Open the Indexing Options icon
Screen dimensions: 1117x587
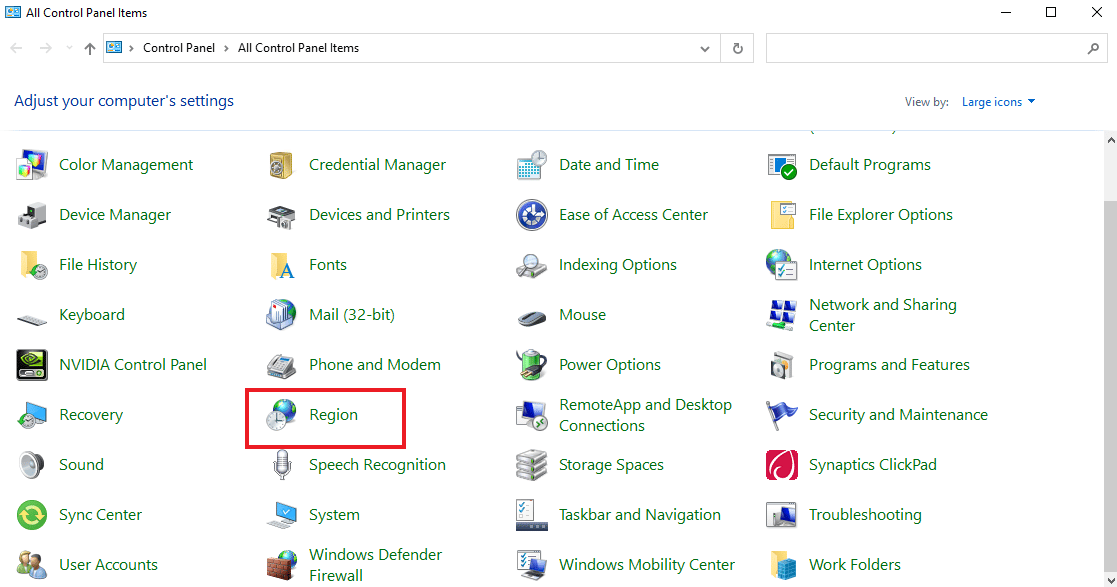[531, 265]
